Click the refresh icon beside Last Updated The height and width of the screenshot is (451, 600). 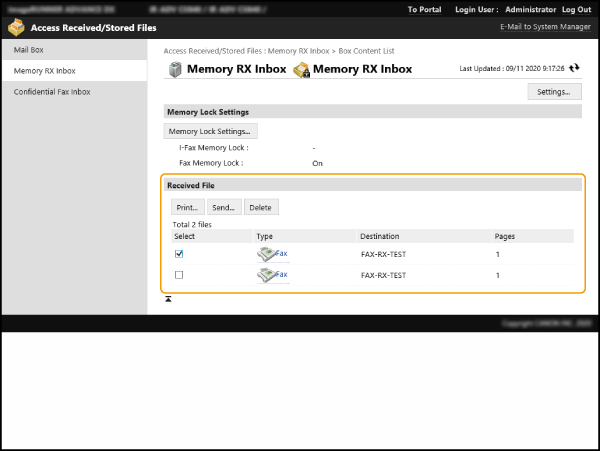[574, 69]
